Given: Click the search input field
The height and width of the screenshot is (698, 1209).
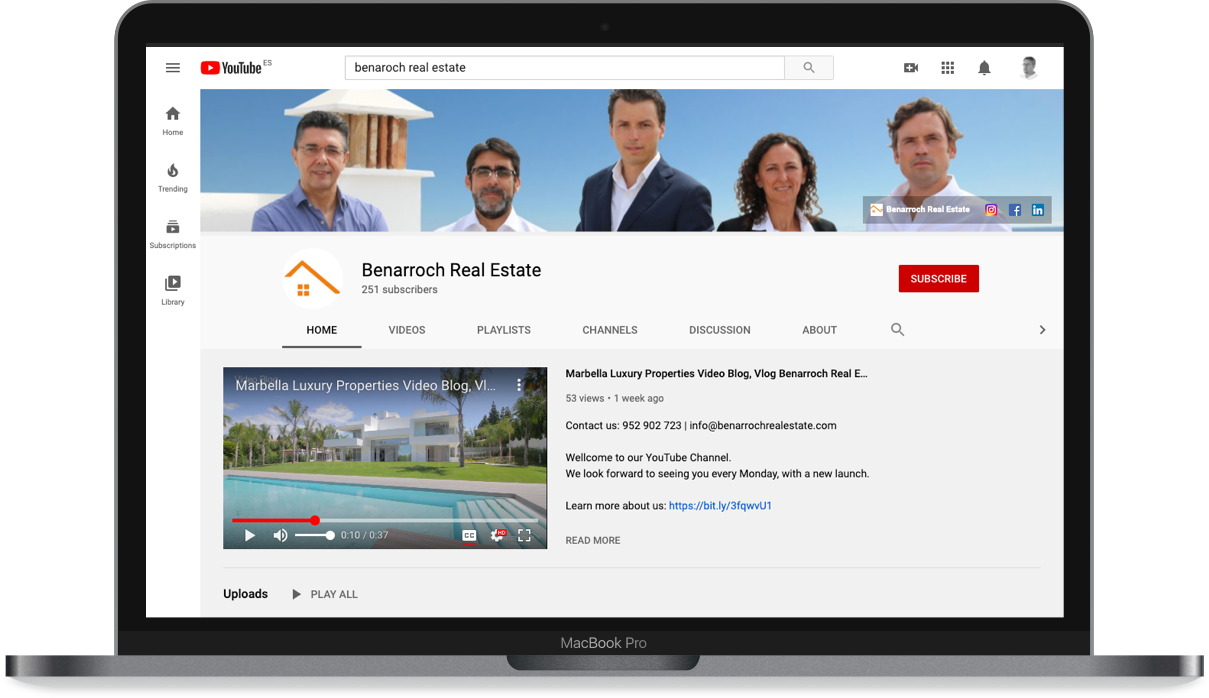Looking at the screenshot, I should pos(565,68).
